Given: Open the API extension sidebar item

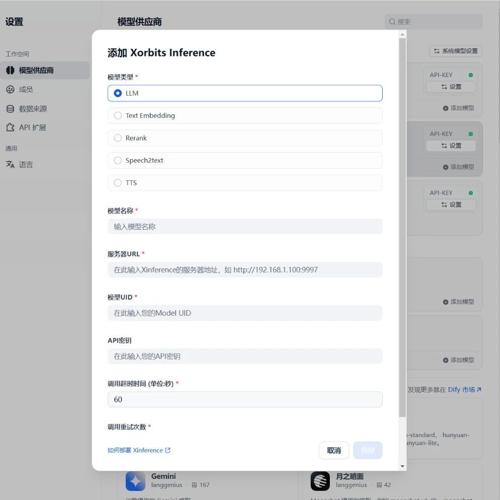Looking at the screenshot, I should point(45,127).
